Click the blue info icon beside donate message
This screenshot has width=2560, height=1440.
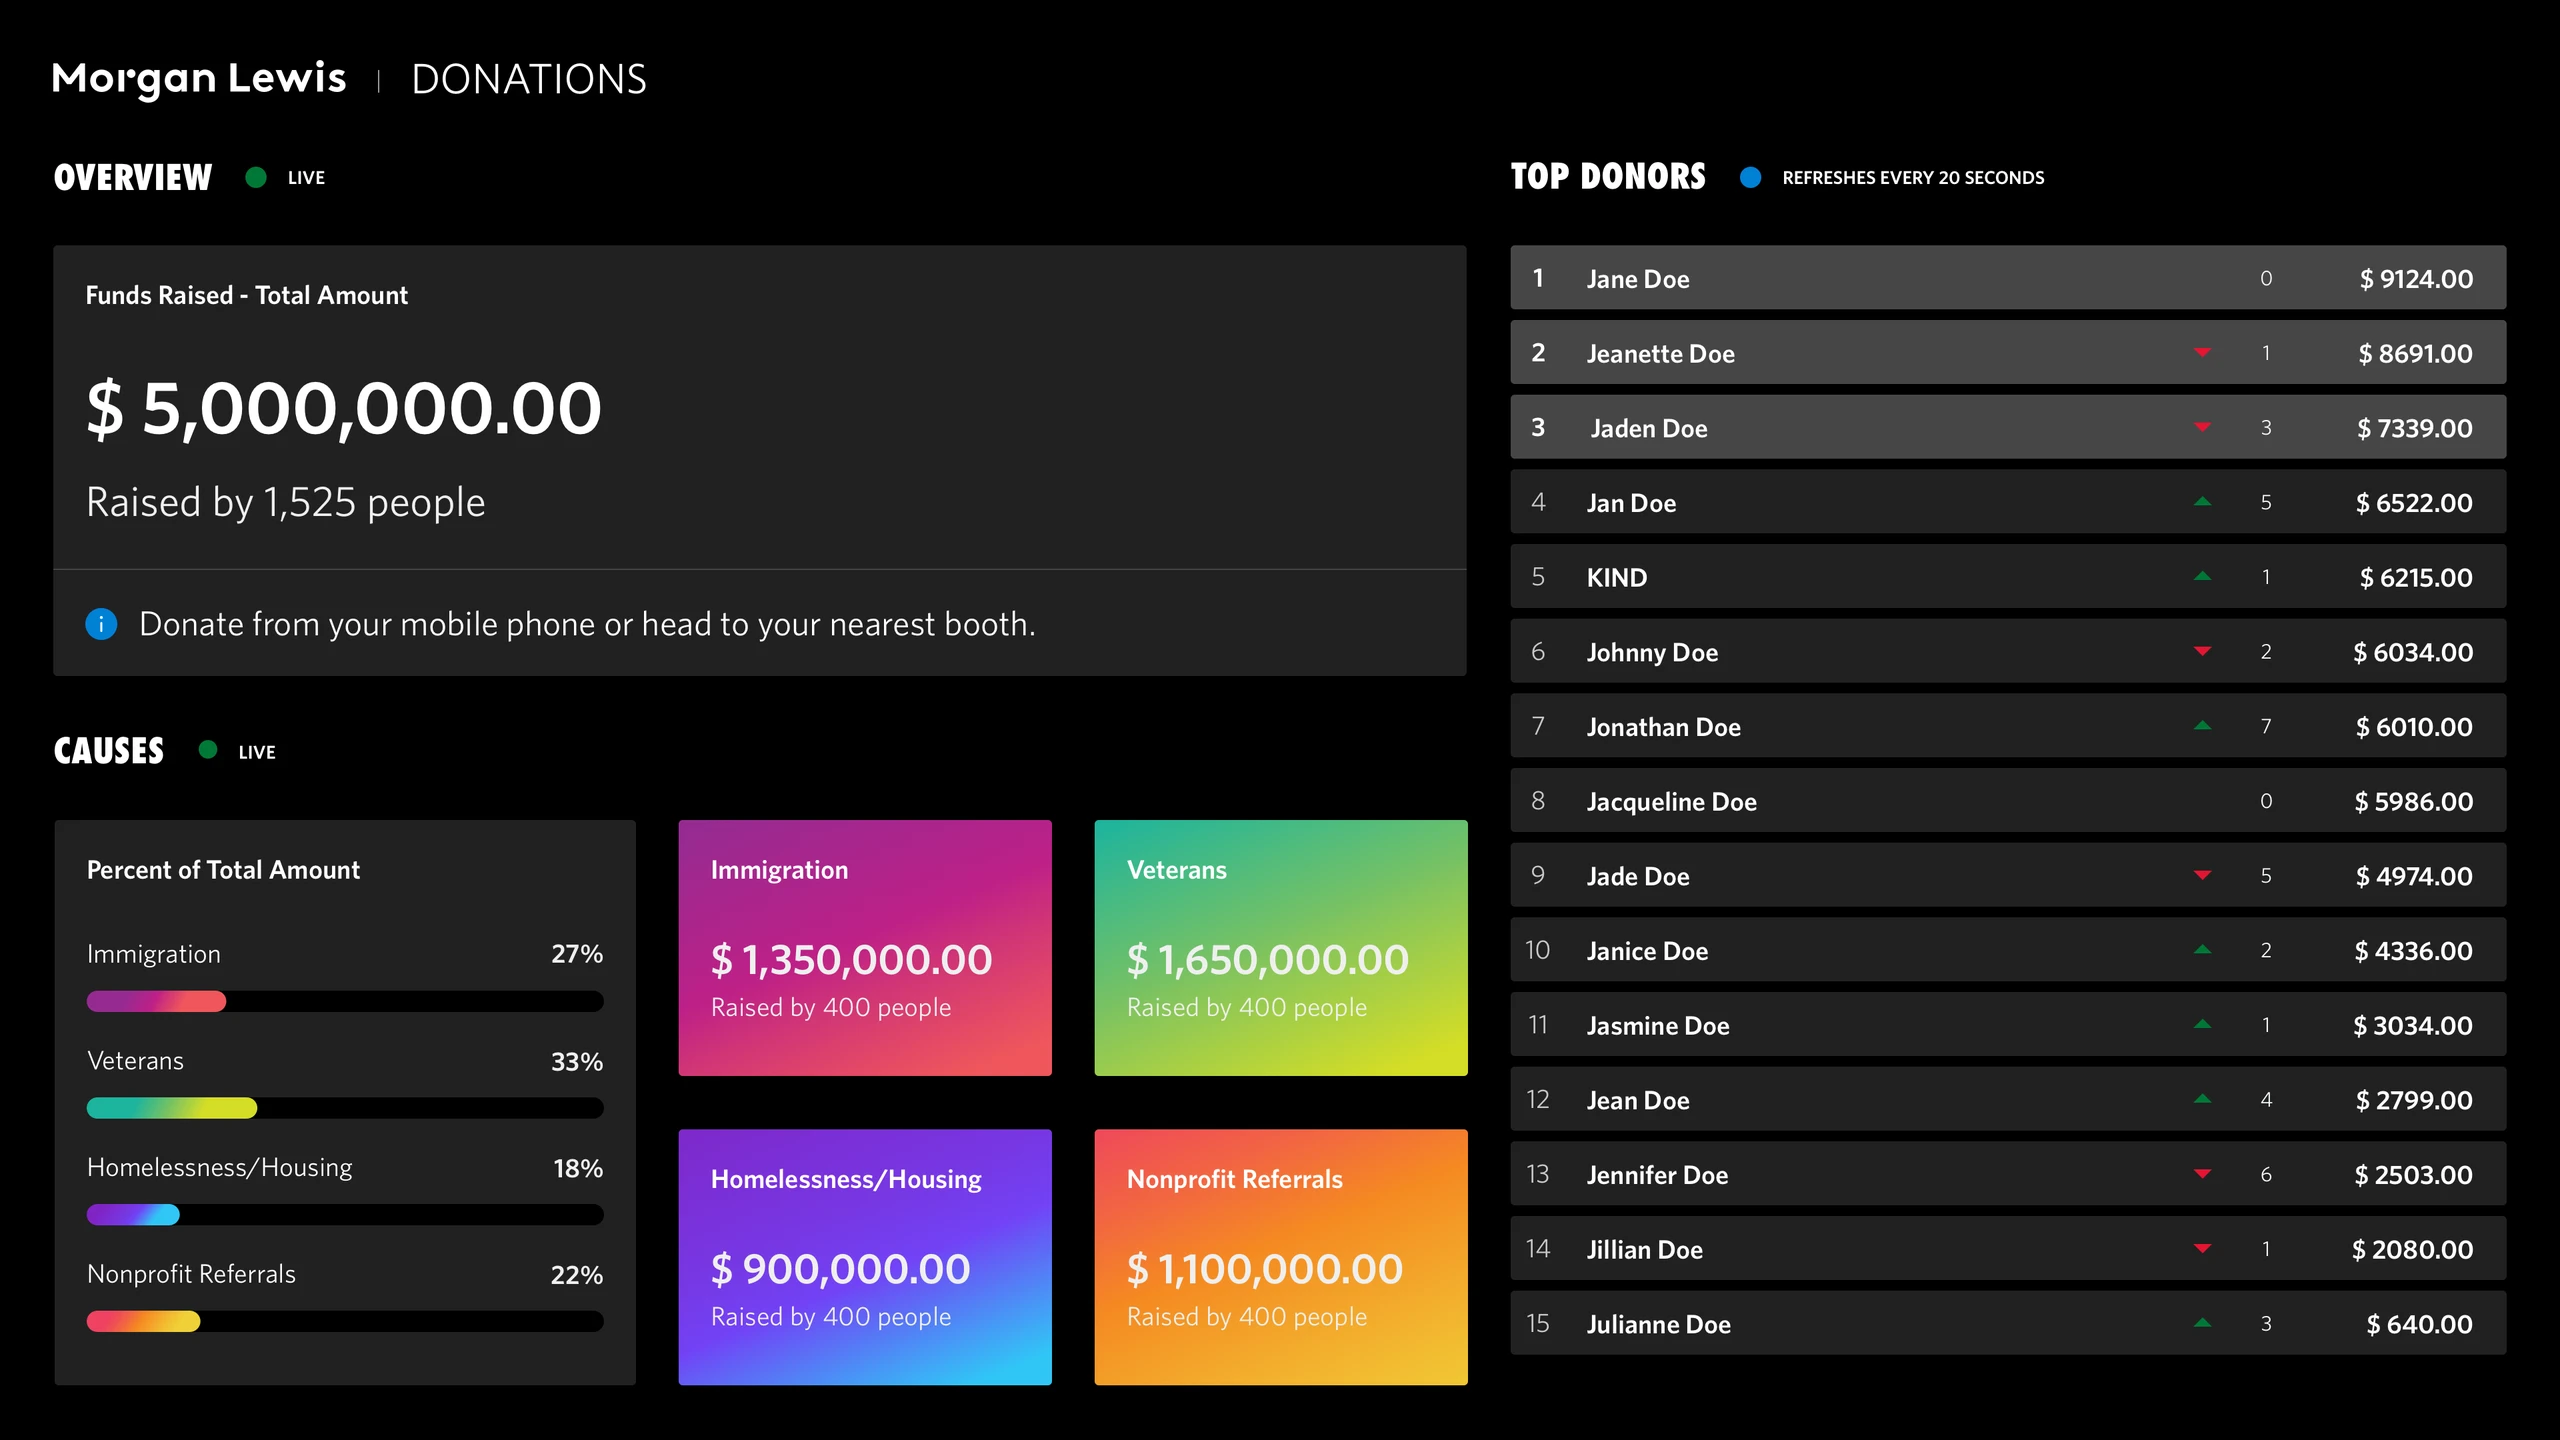pos(101,624)
